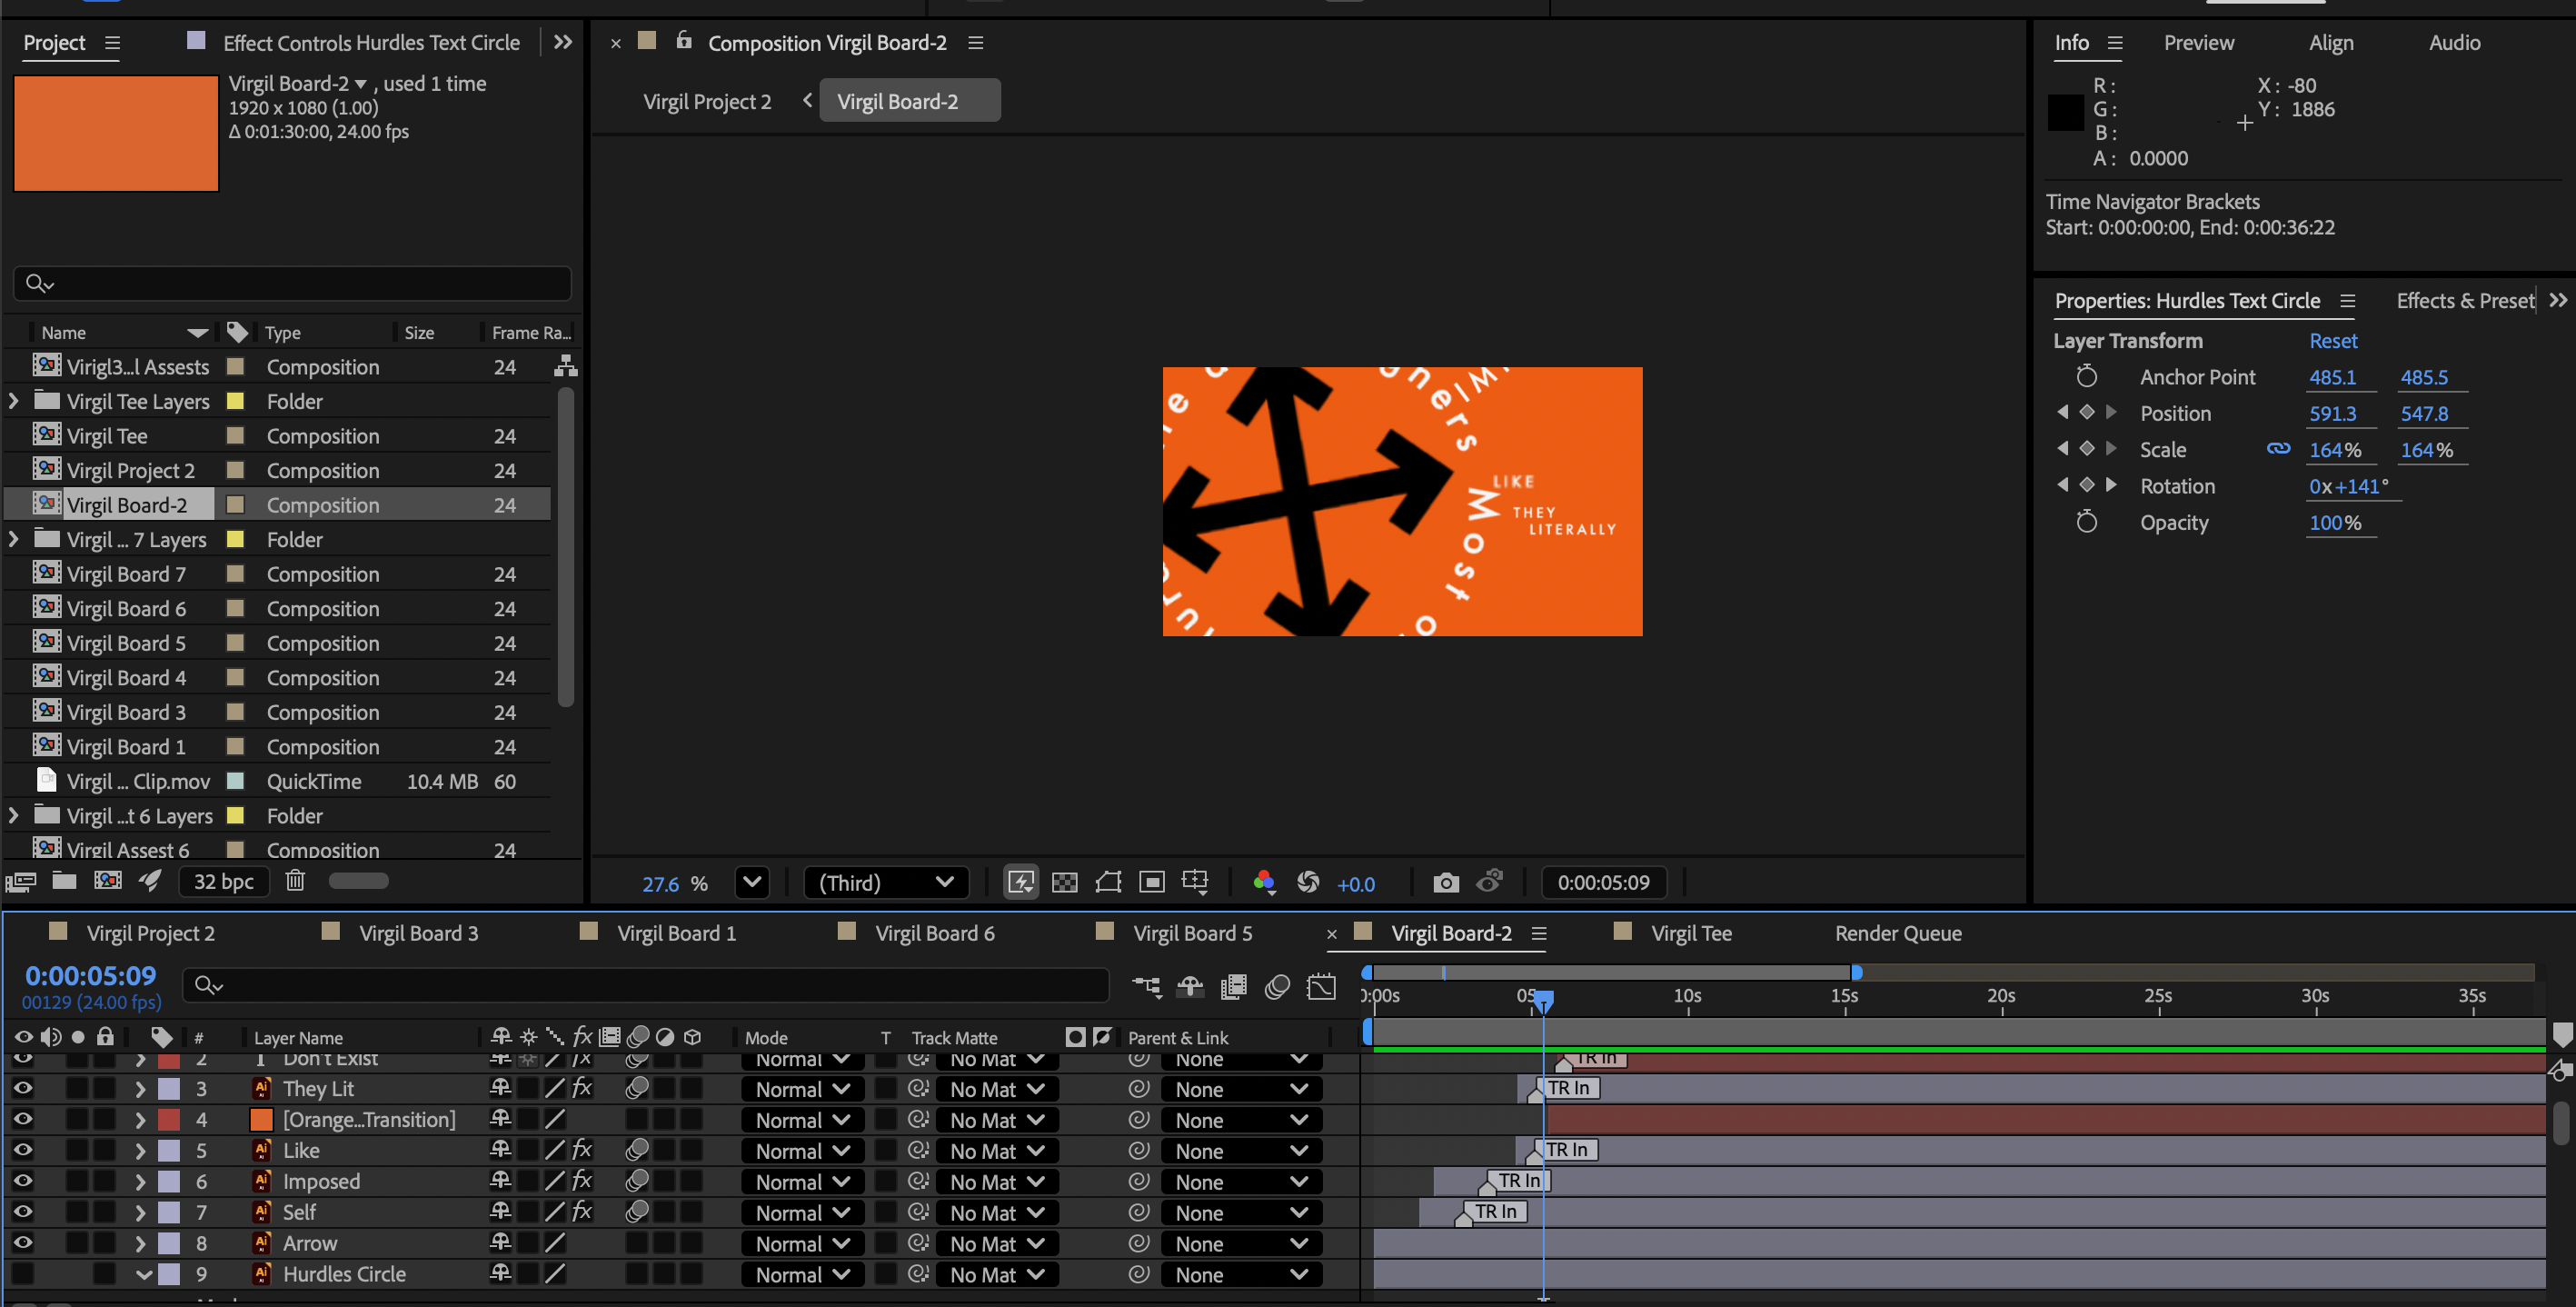Open the Audio panel tab

coord(2454,42)
